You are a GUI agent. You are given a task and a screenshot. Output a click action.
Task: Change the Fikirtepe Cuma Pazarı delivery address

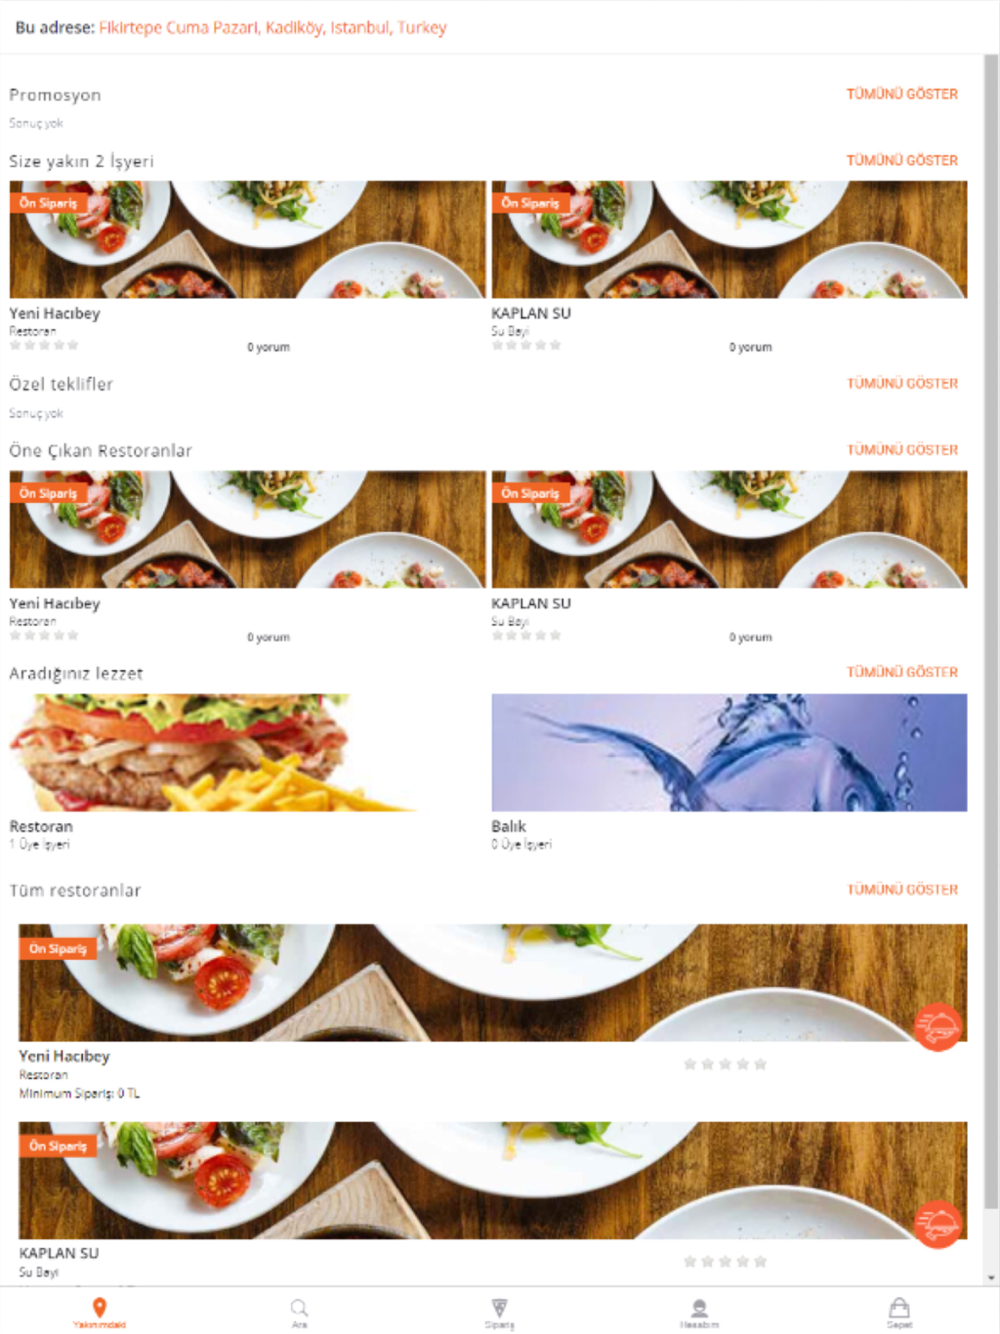point(272,27)
